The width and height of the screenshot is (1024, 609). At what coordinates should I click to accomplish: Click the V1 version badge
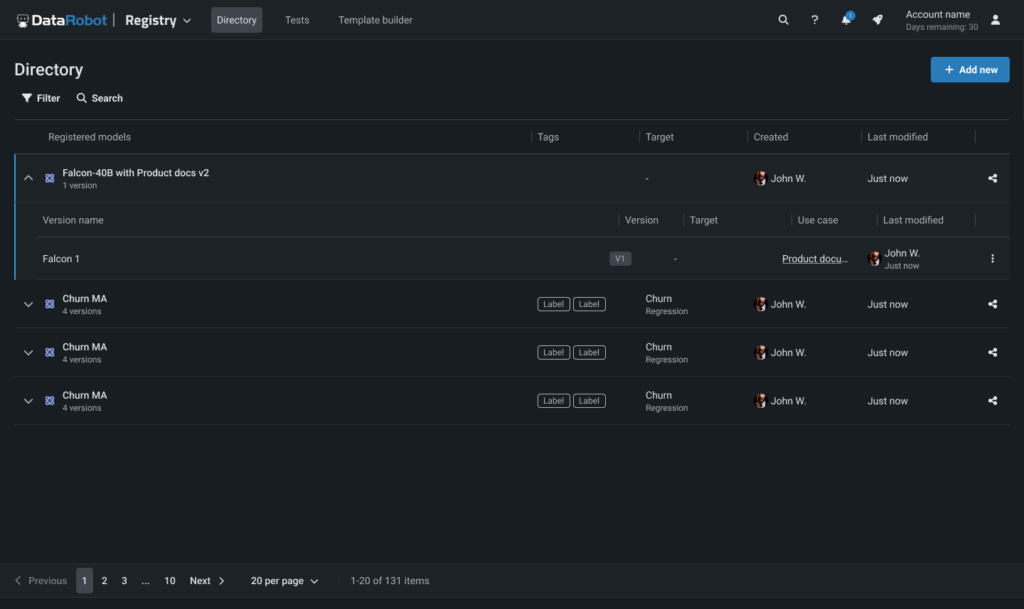[x=620, y=258]
